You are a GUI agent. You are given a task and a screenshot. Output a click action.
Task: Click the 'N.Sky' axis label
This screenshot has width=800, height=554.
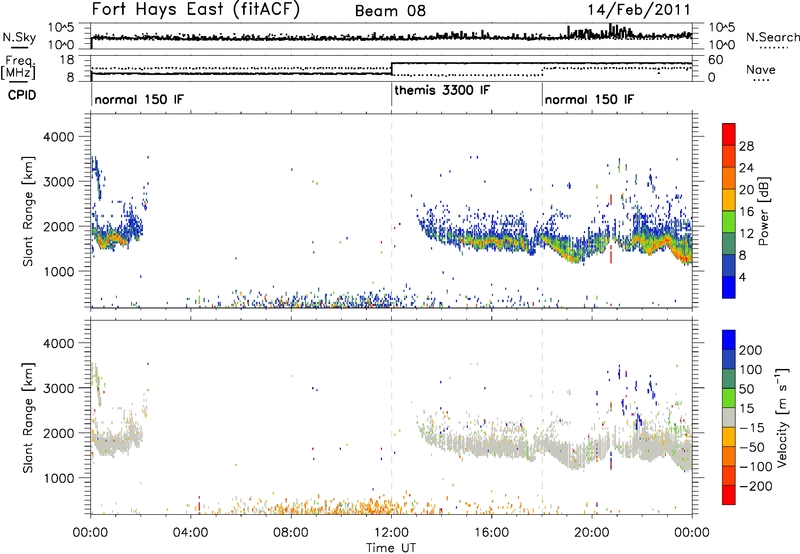(x=19, y=37)
